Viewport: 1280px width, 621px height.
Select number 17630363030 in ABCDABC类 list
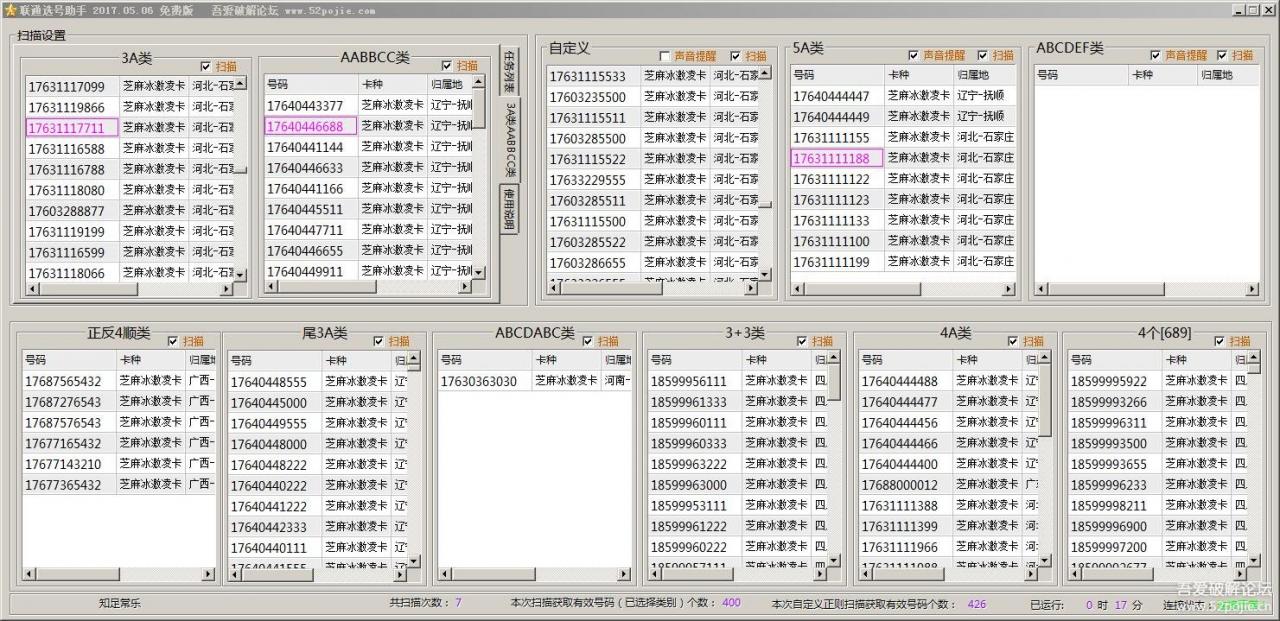[484, 381]
